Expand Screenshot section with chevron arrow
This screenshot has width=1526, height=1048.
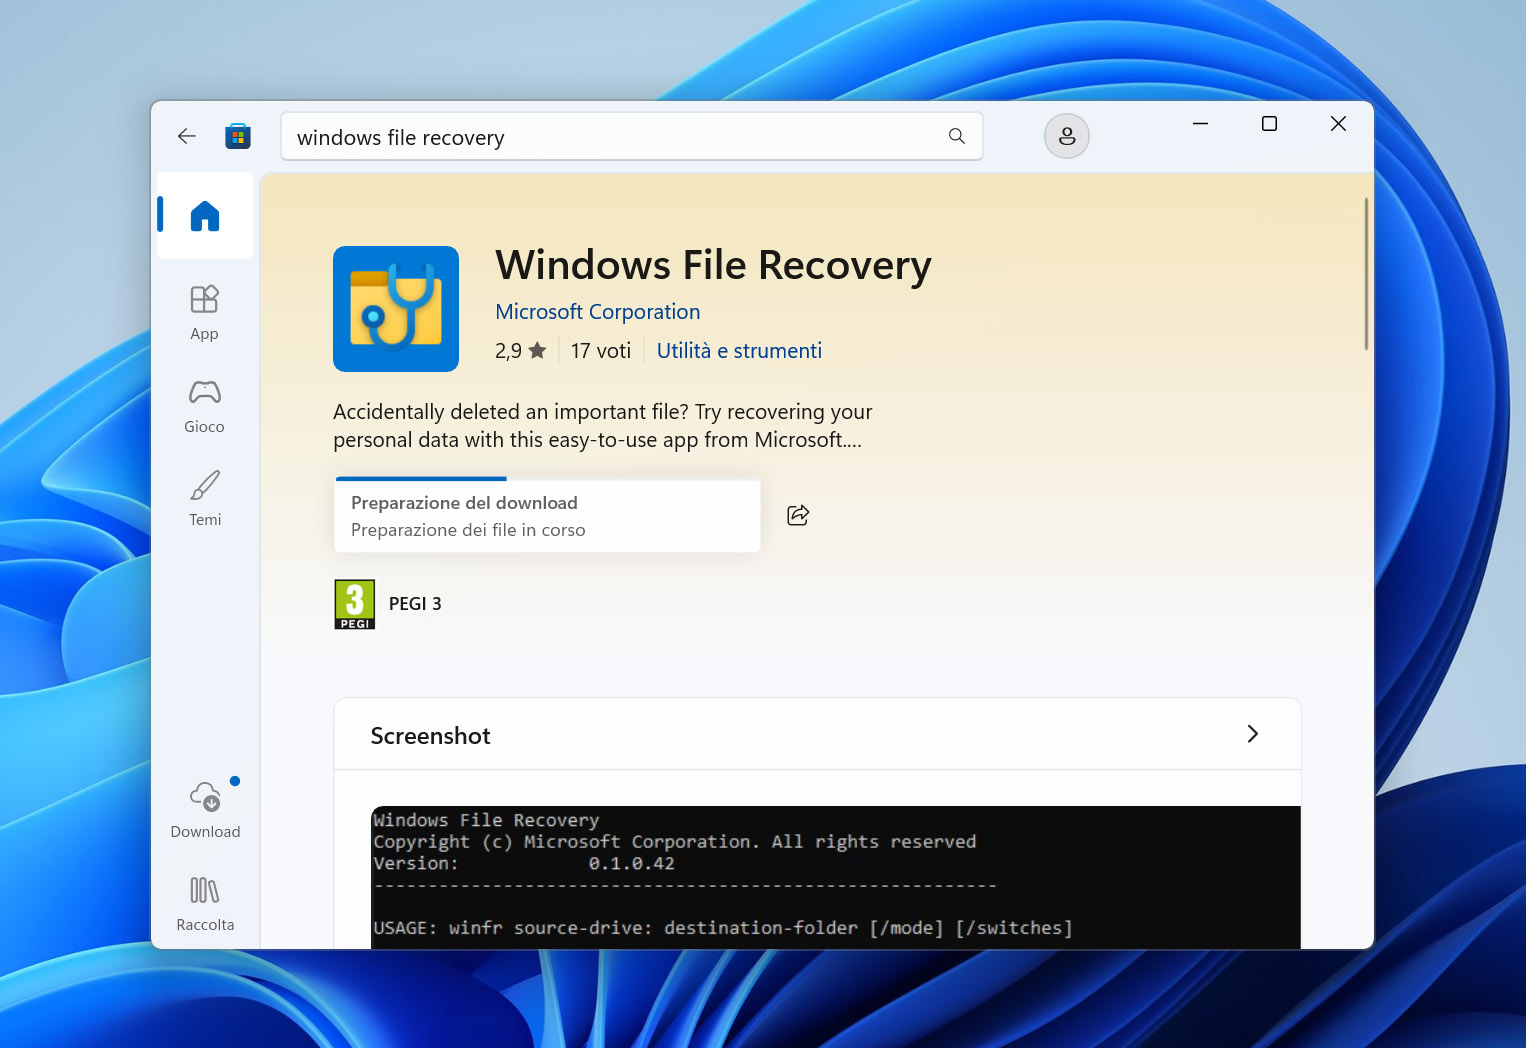1253,734
